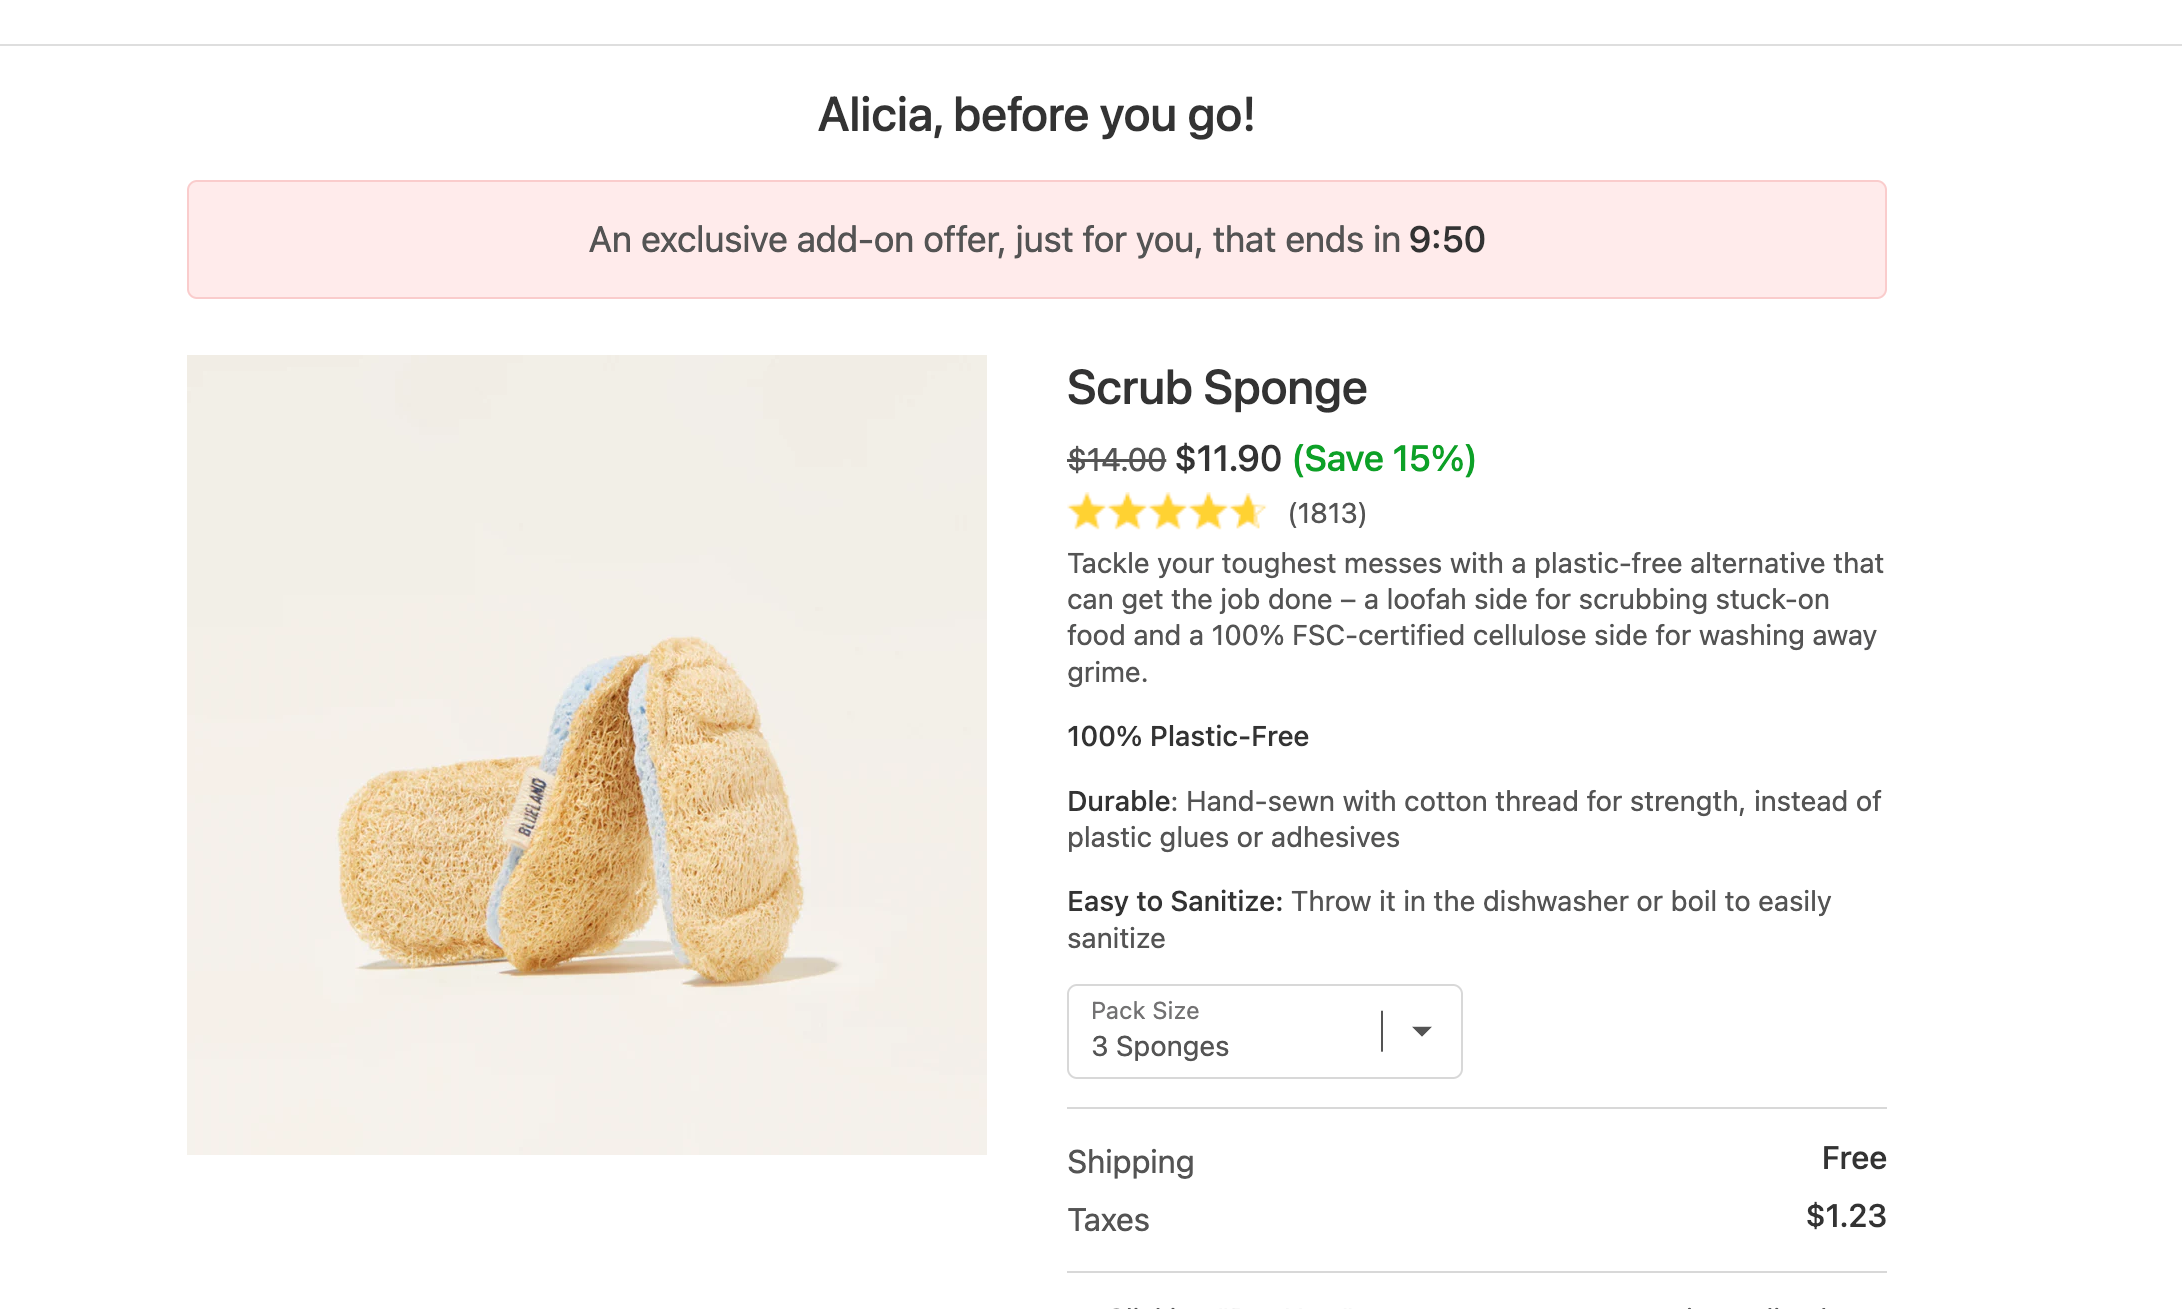
Task: Click the fifth partially filled star
Action: point(1248,512)
